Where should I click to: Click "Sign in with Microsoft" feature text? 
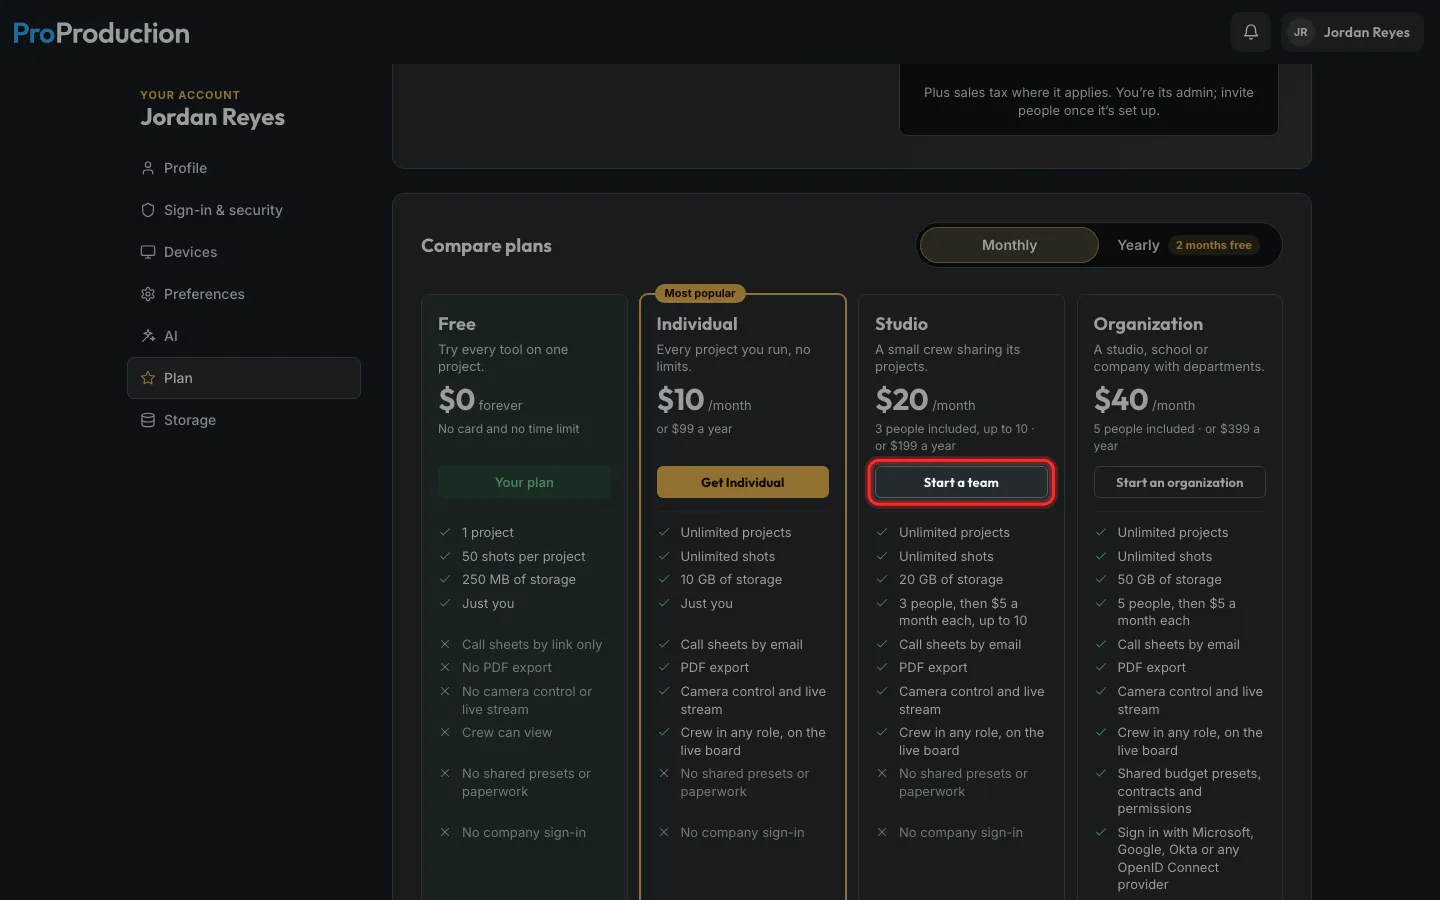click(x=1185, y=859)
